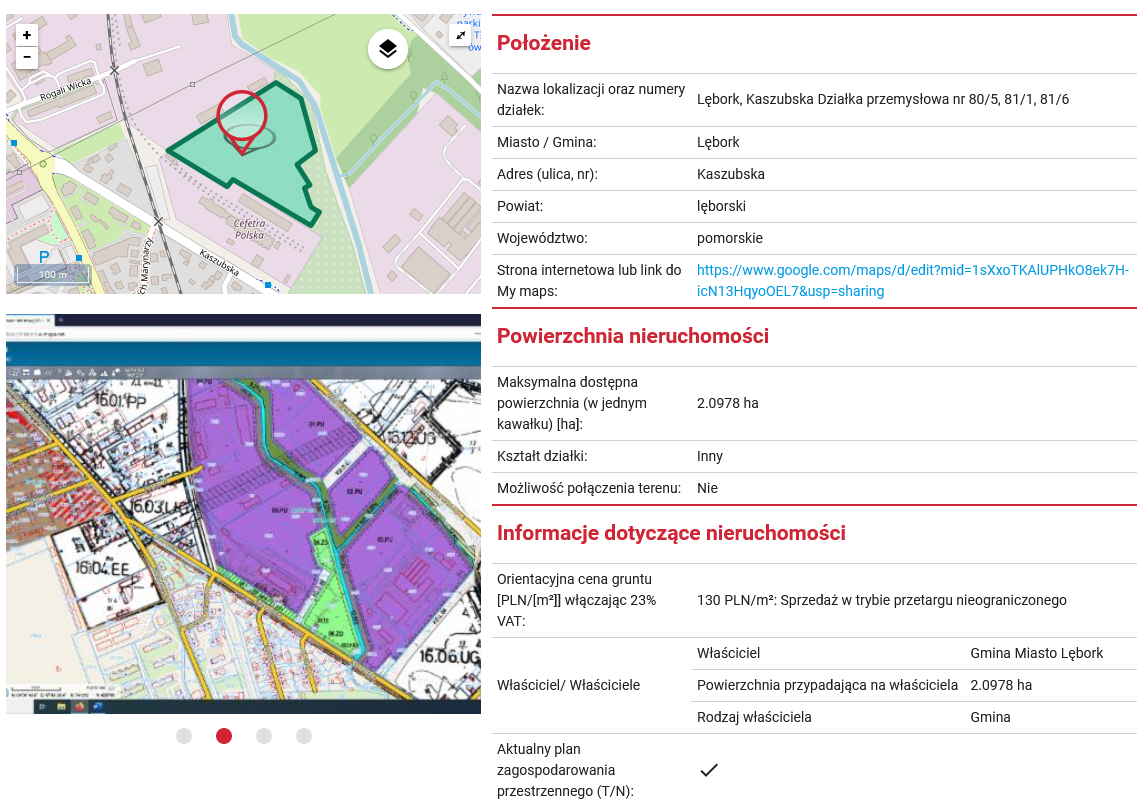Screen dimensions: 1145x807
Task: Zoom in on the map
Action: click(27, 35)
